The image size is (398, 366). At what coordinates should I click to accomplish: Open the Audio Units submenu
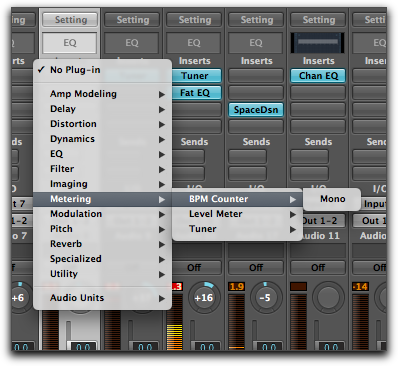102,298
